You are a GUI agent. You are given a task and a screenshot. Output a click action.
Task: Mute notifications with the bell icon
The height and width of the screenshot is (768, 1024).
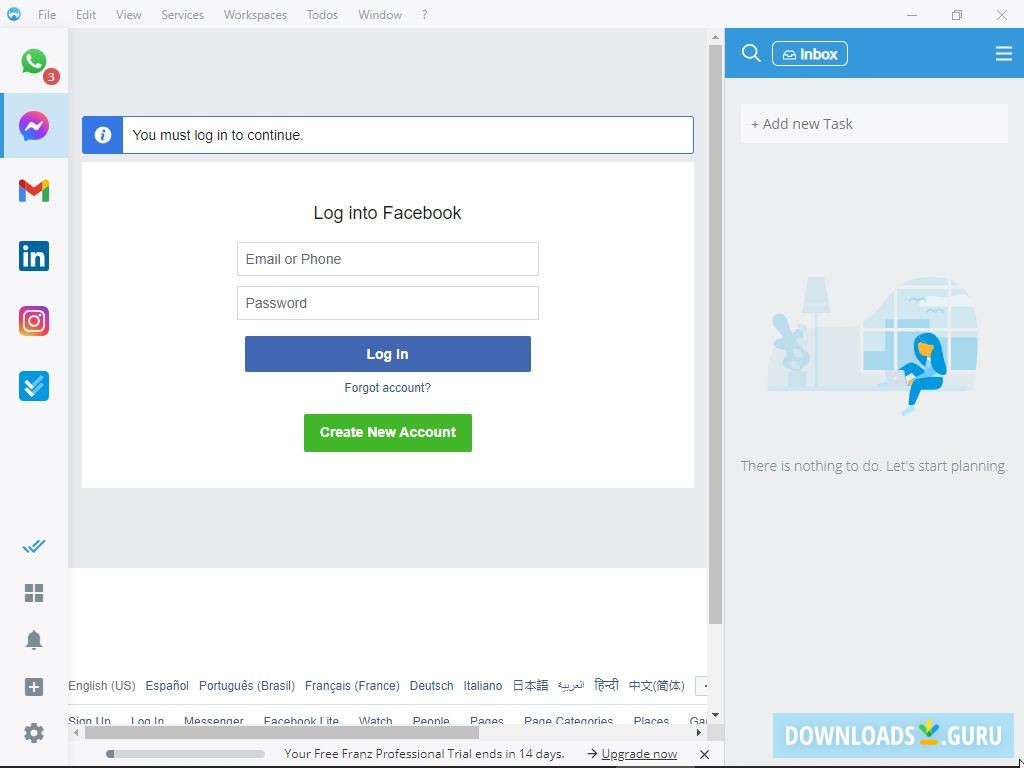[34, 640]
